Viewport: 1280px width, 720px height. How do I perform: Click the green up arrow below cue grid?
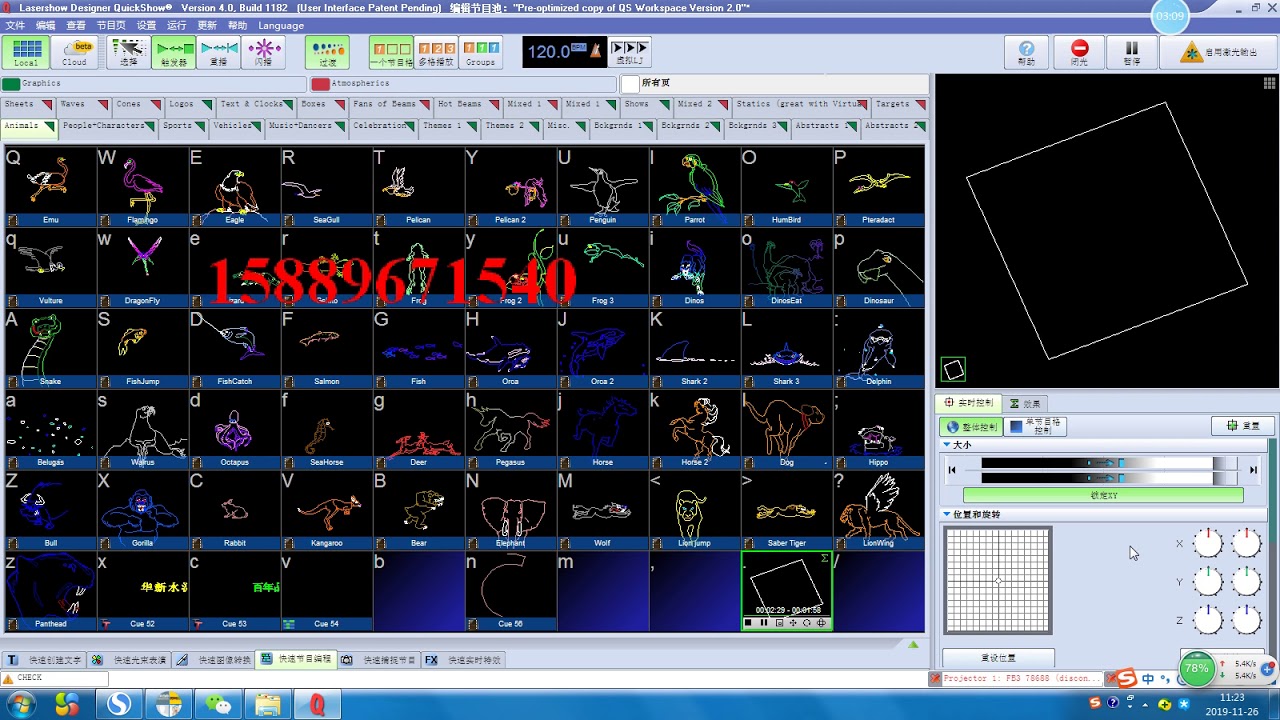[x=913, y=644]
